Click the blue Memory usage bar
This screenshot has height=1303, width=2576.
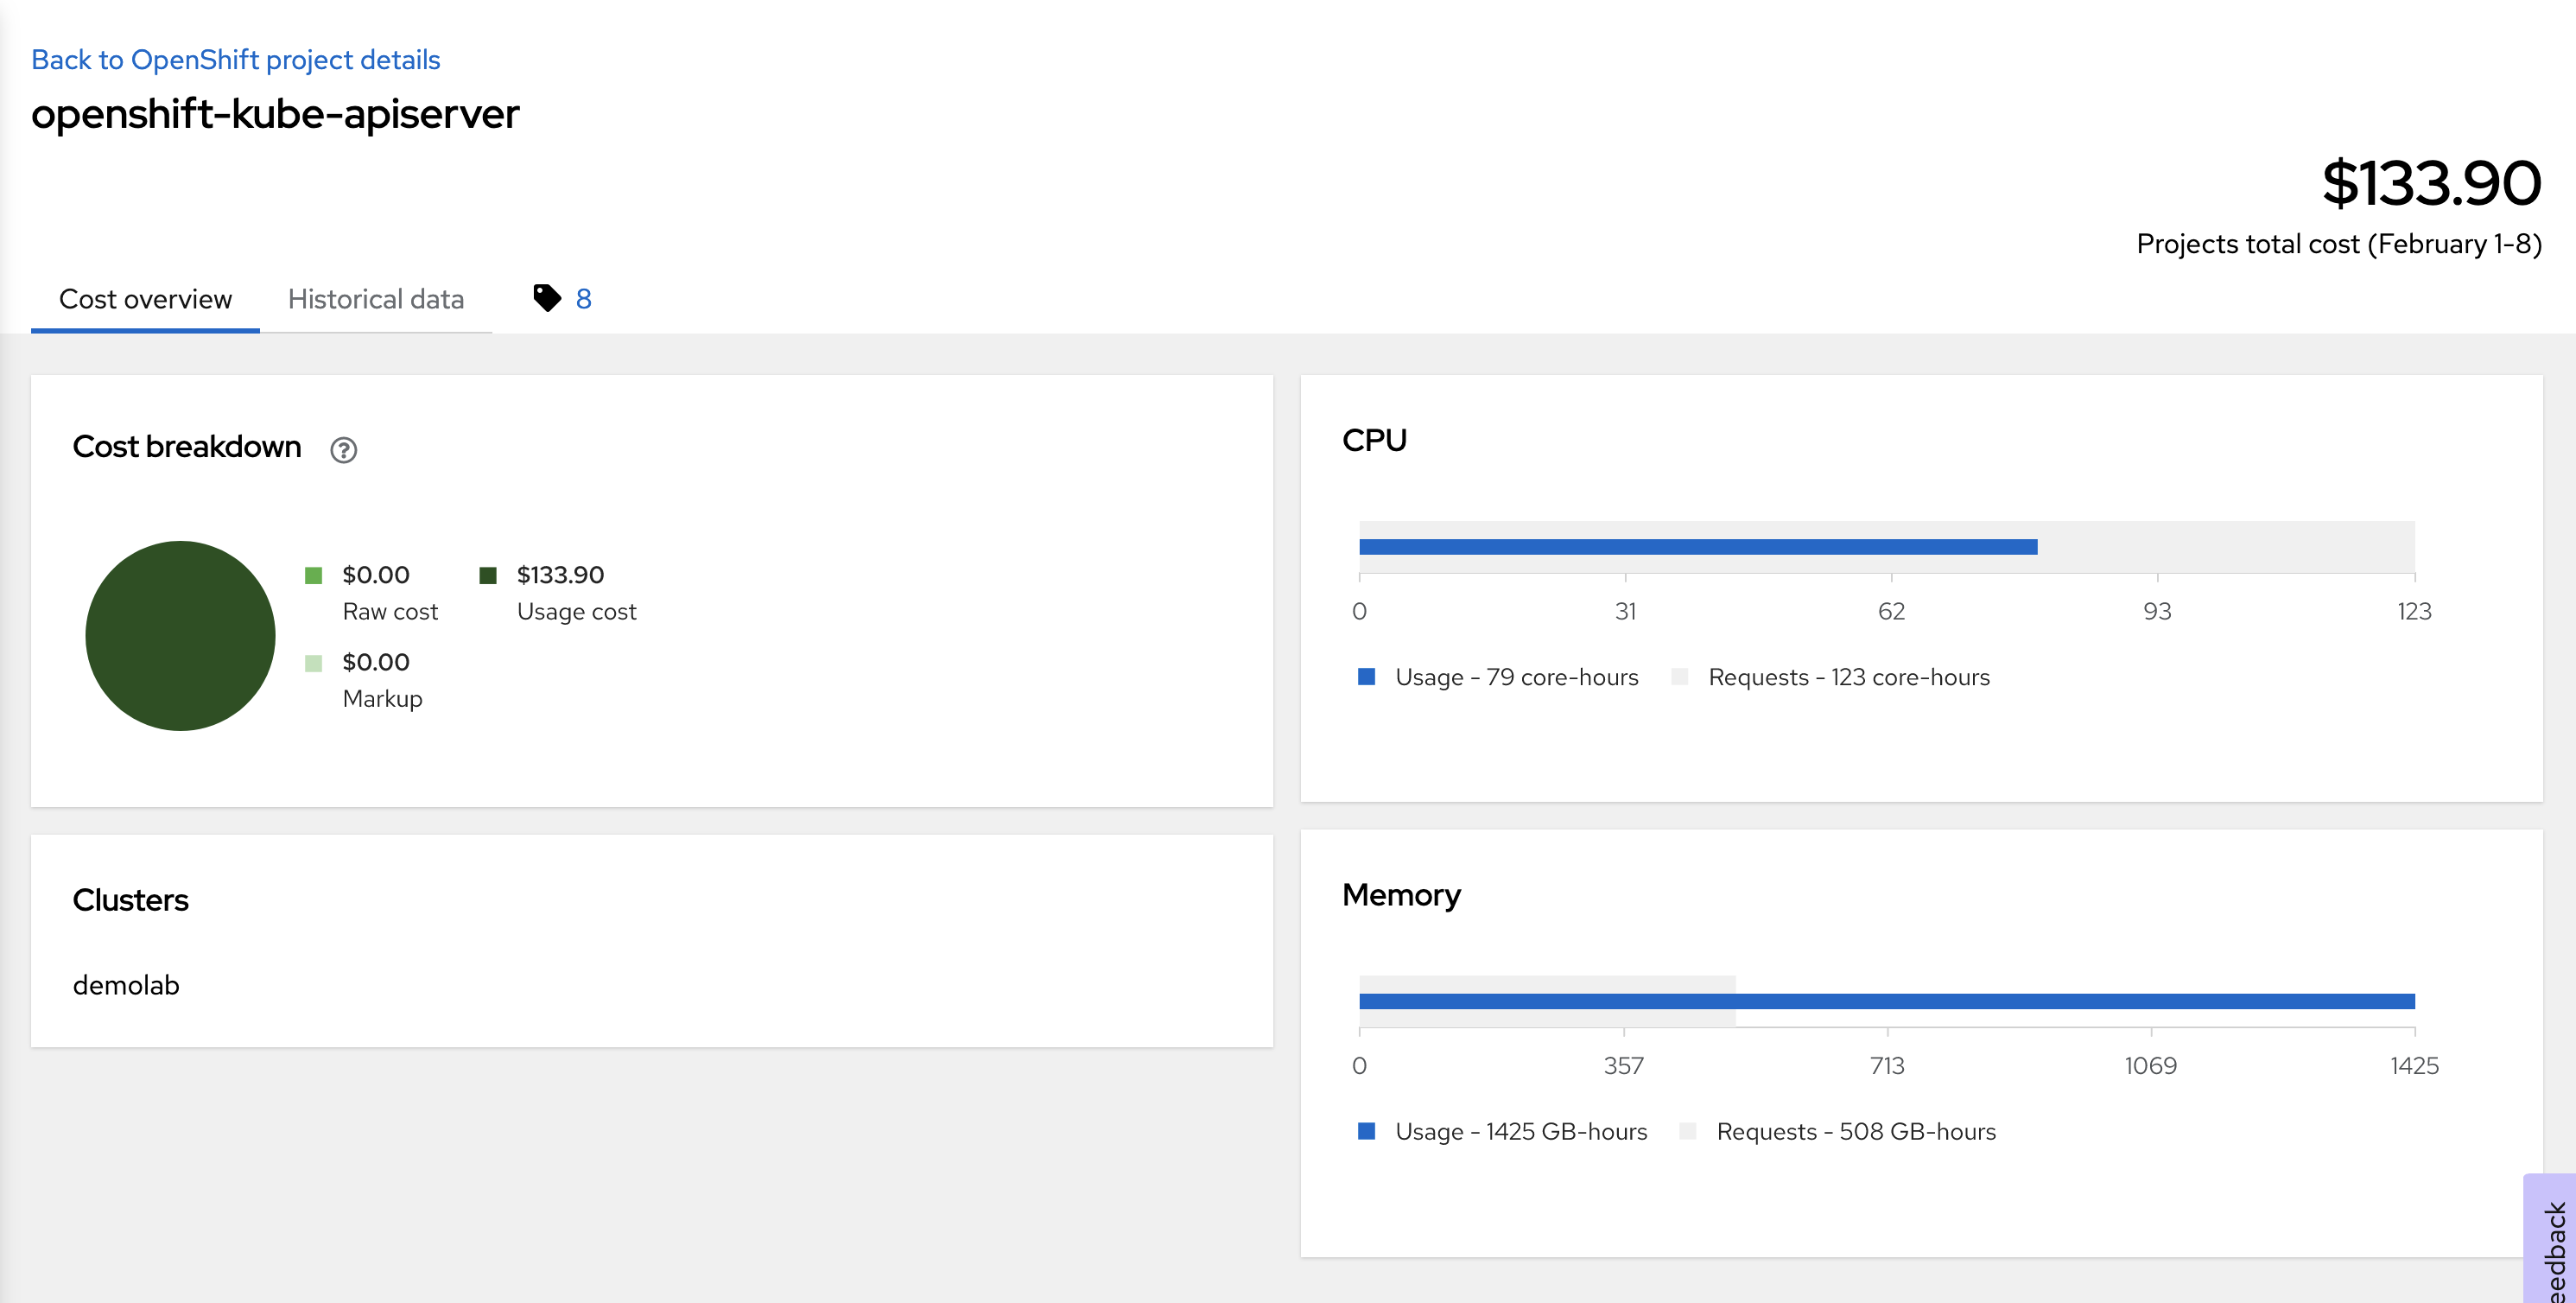point(1886,1001)
